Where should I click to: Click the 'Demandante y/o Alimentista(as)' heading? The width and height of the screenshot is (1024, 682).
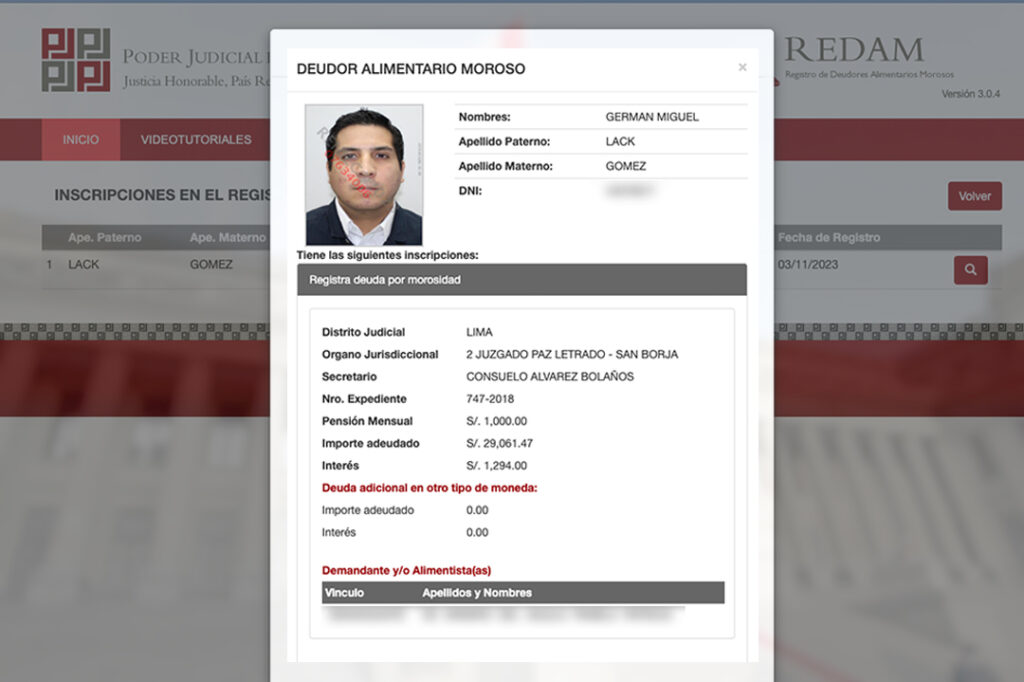click(x=406, y=570)
